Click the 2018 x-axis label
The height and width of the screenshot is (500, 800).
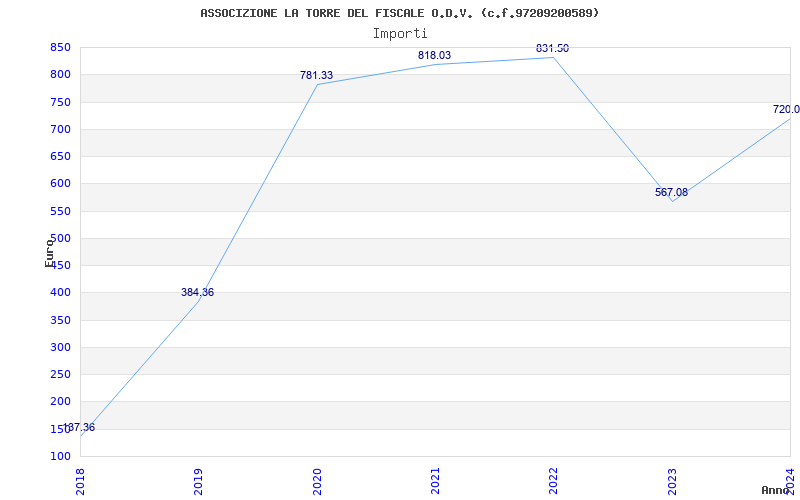80,481
